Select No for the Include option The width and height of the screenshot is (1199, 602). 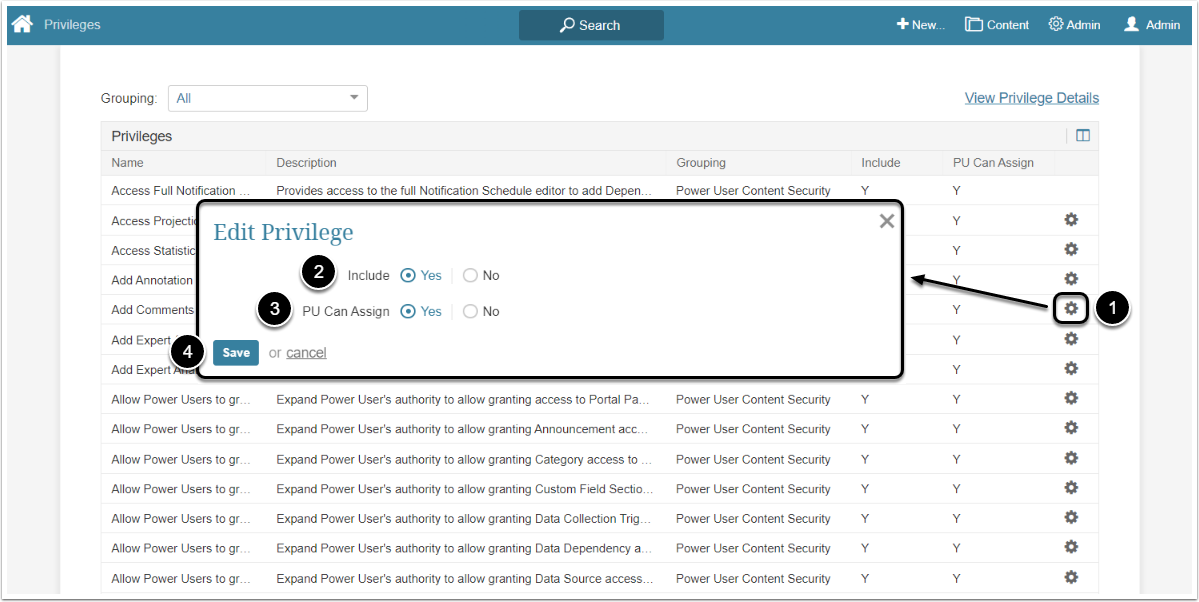tap(470, 276)
